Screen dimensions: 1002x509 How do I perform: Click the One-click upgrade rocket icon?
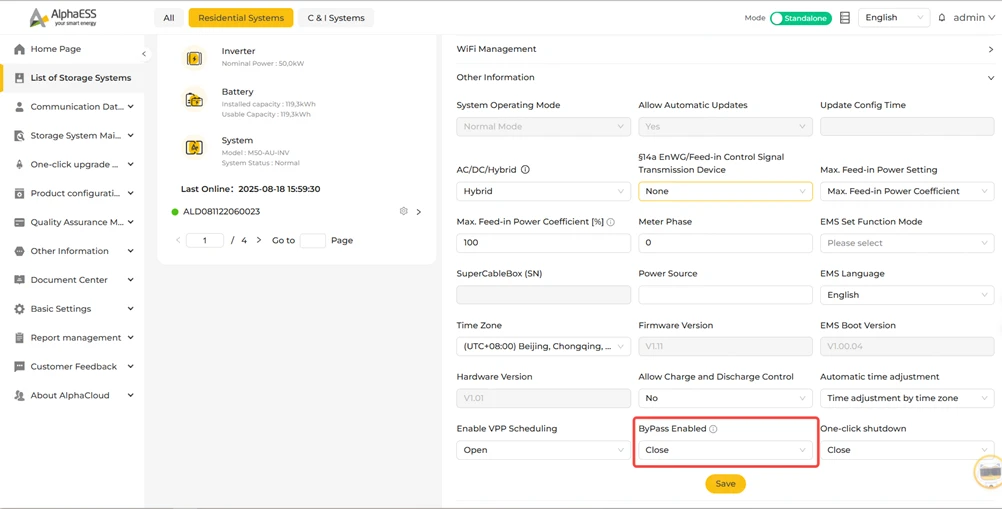point(19,164)
